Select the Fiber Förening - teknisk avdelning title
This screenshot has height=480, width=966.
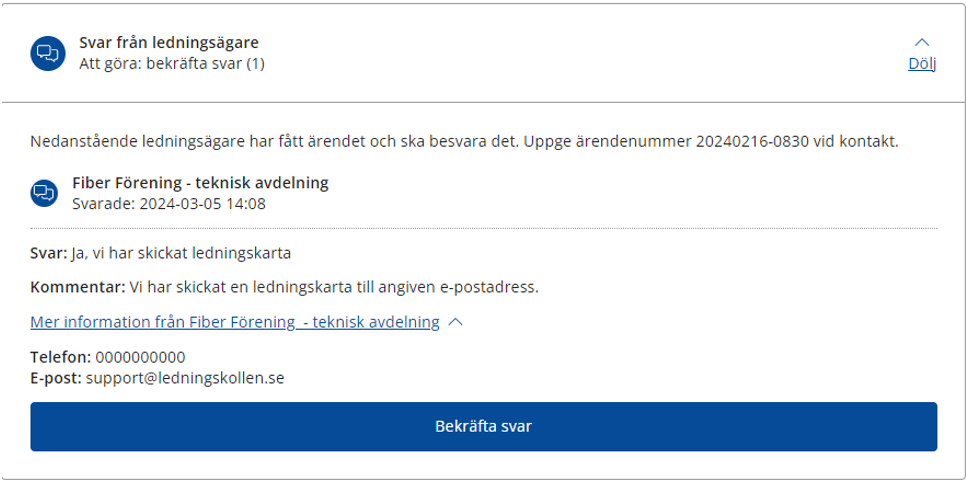point(201,183)
